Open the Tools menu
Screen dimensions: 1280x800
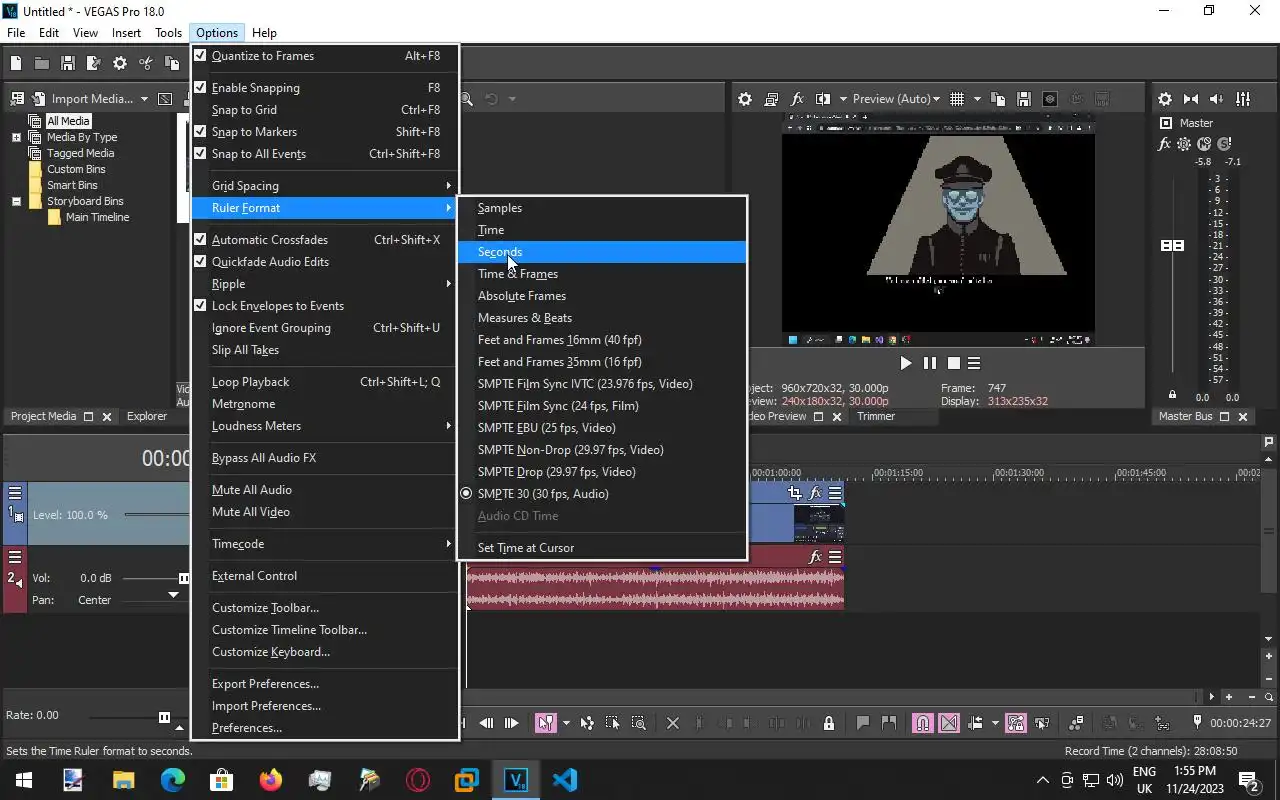click(x=168, y=33)
